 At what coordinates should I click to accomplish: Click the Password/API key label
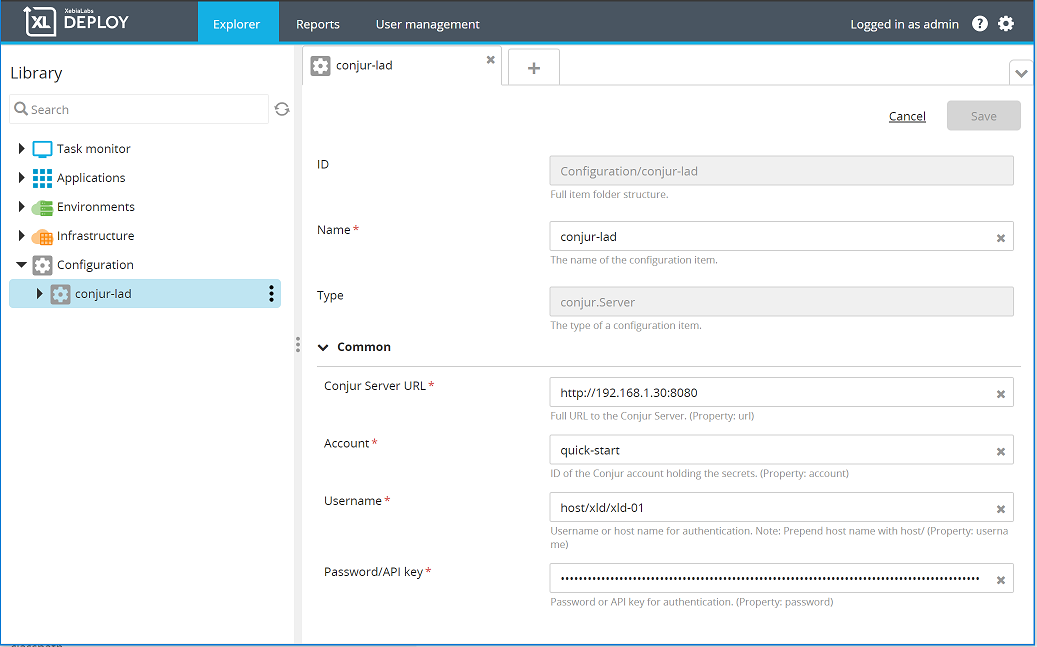point(373,572)
